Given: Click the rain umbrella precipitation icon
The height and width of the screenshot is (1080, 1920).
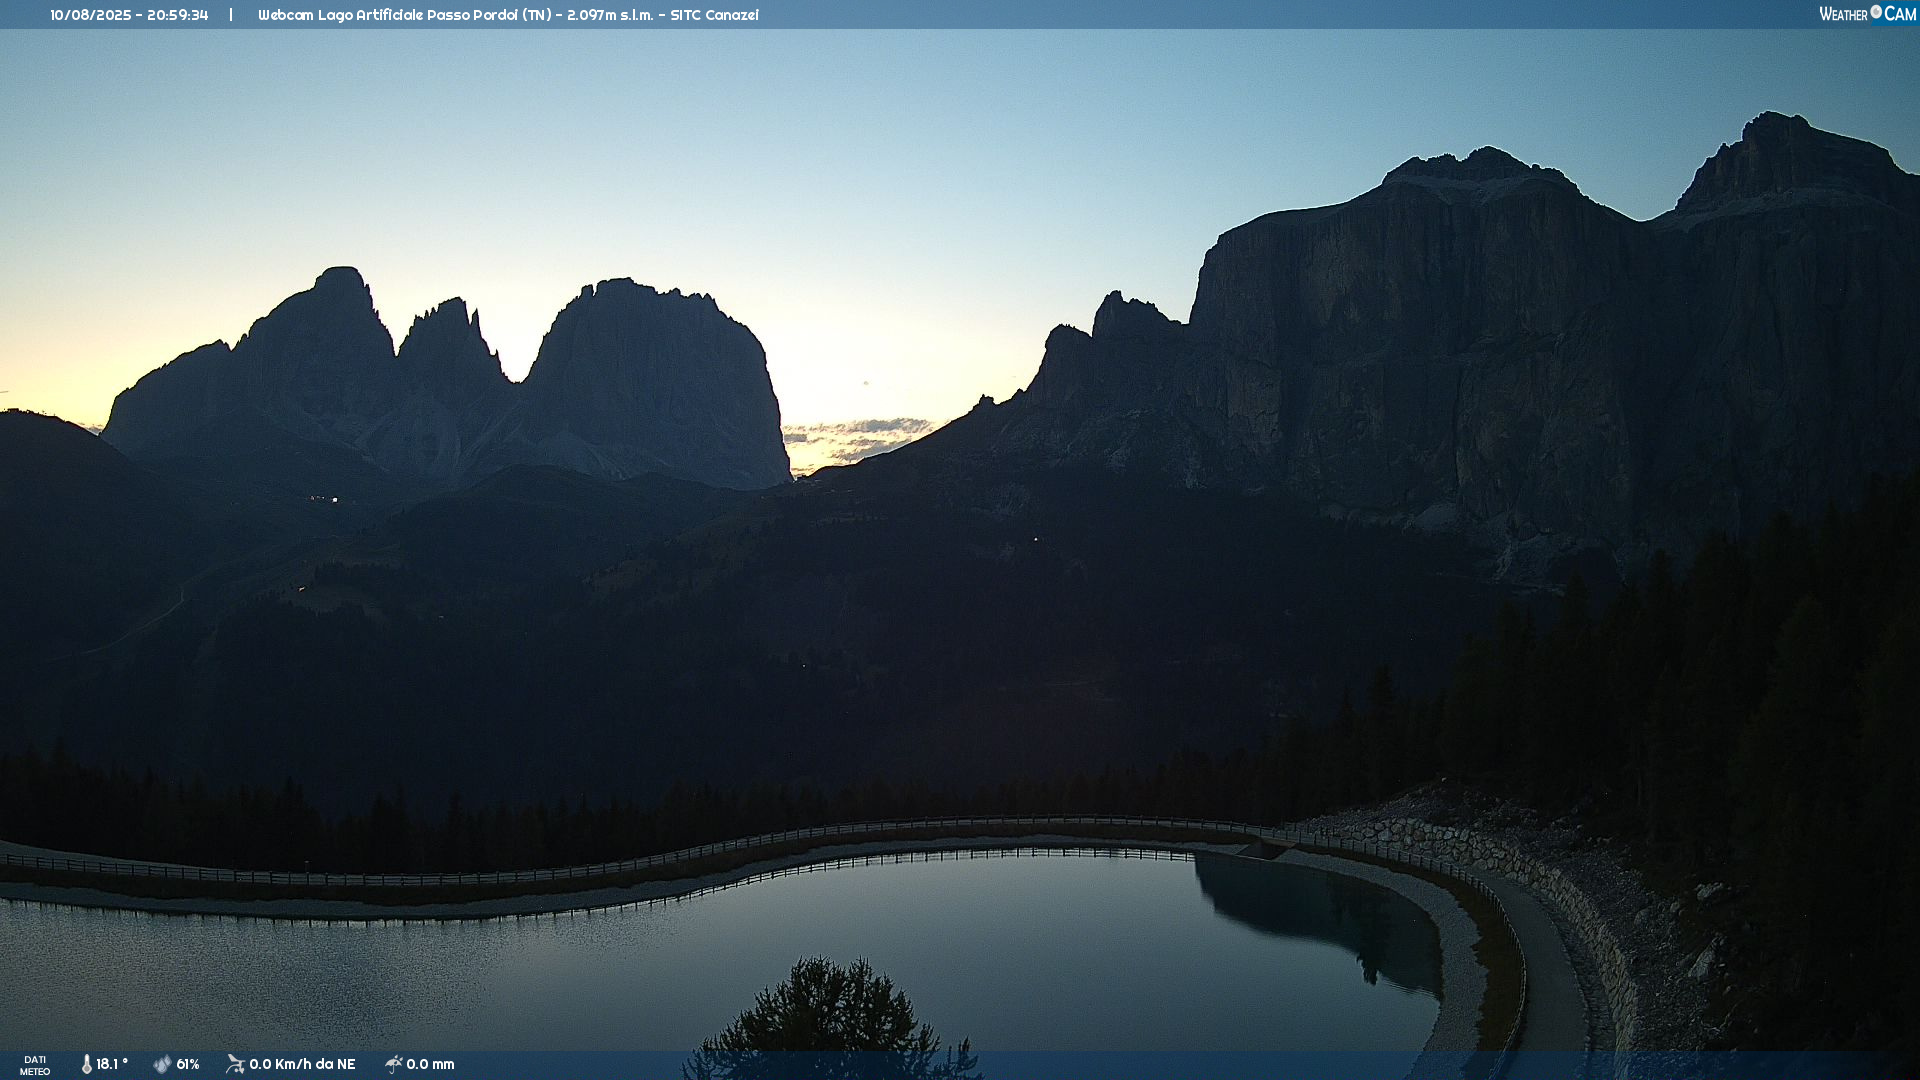Looking at the screenshot, I should coord(393,1064).
